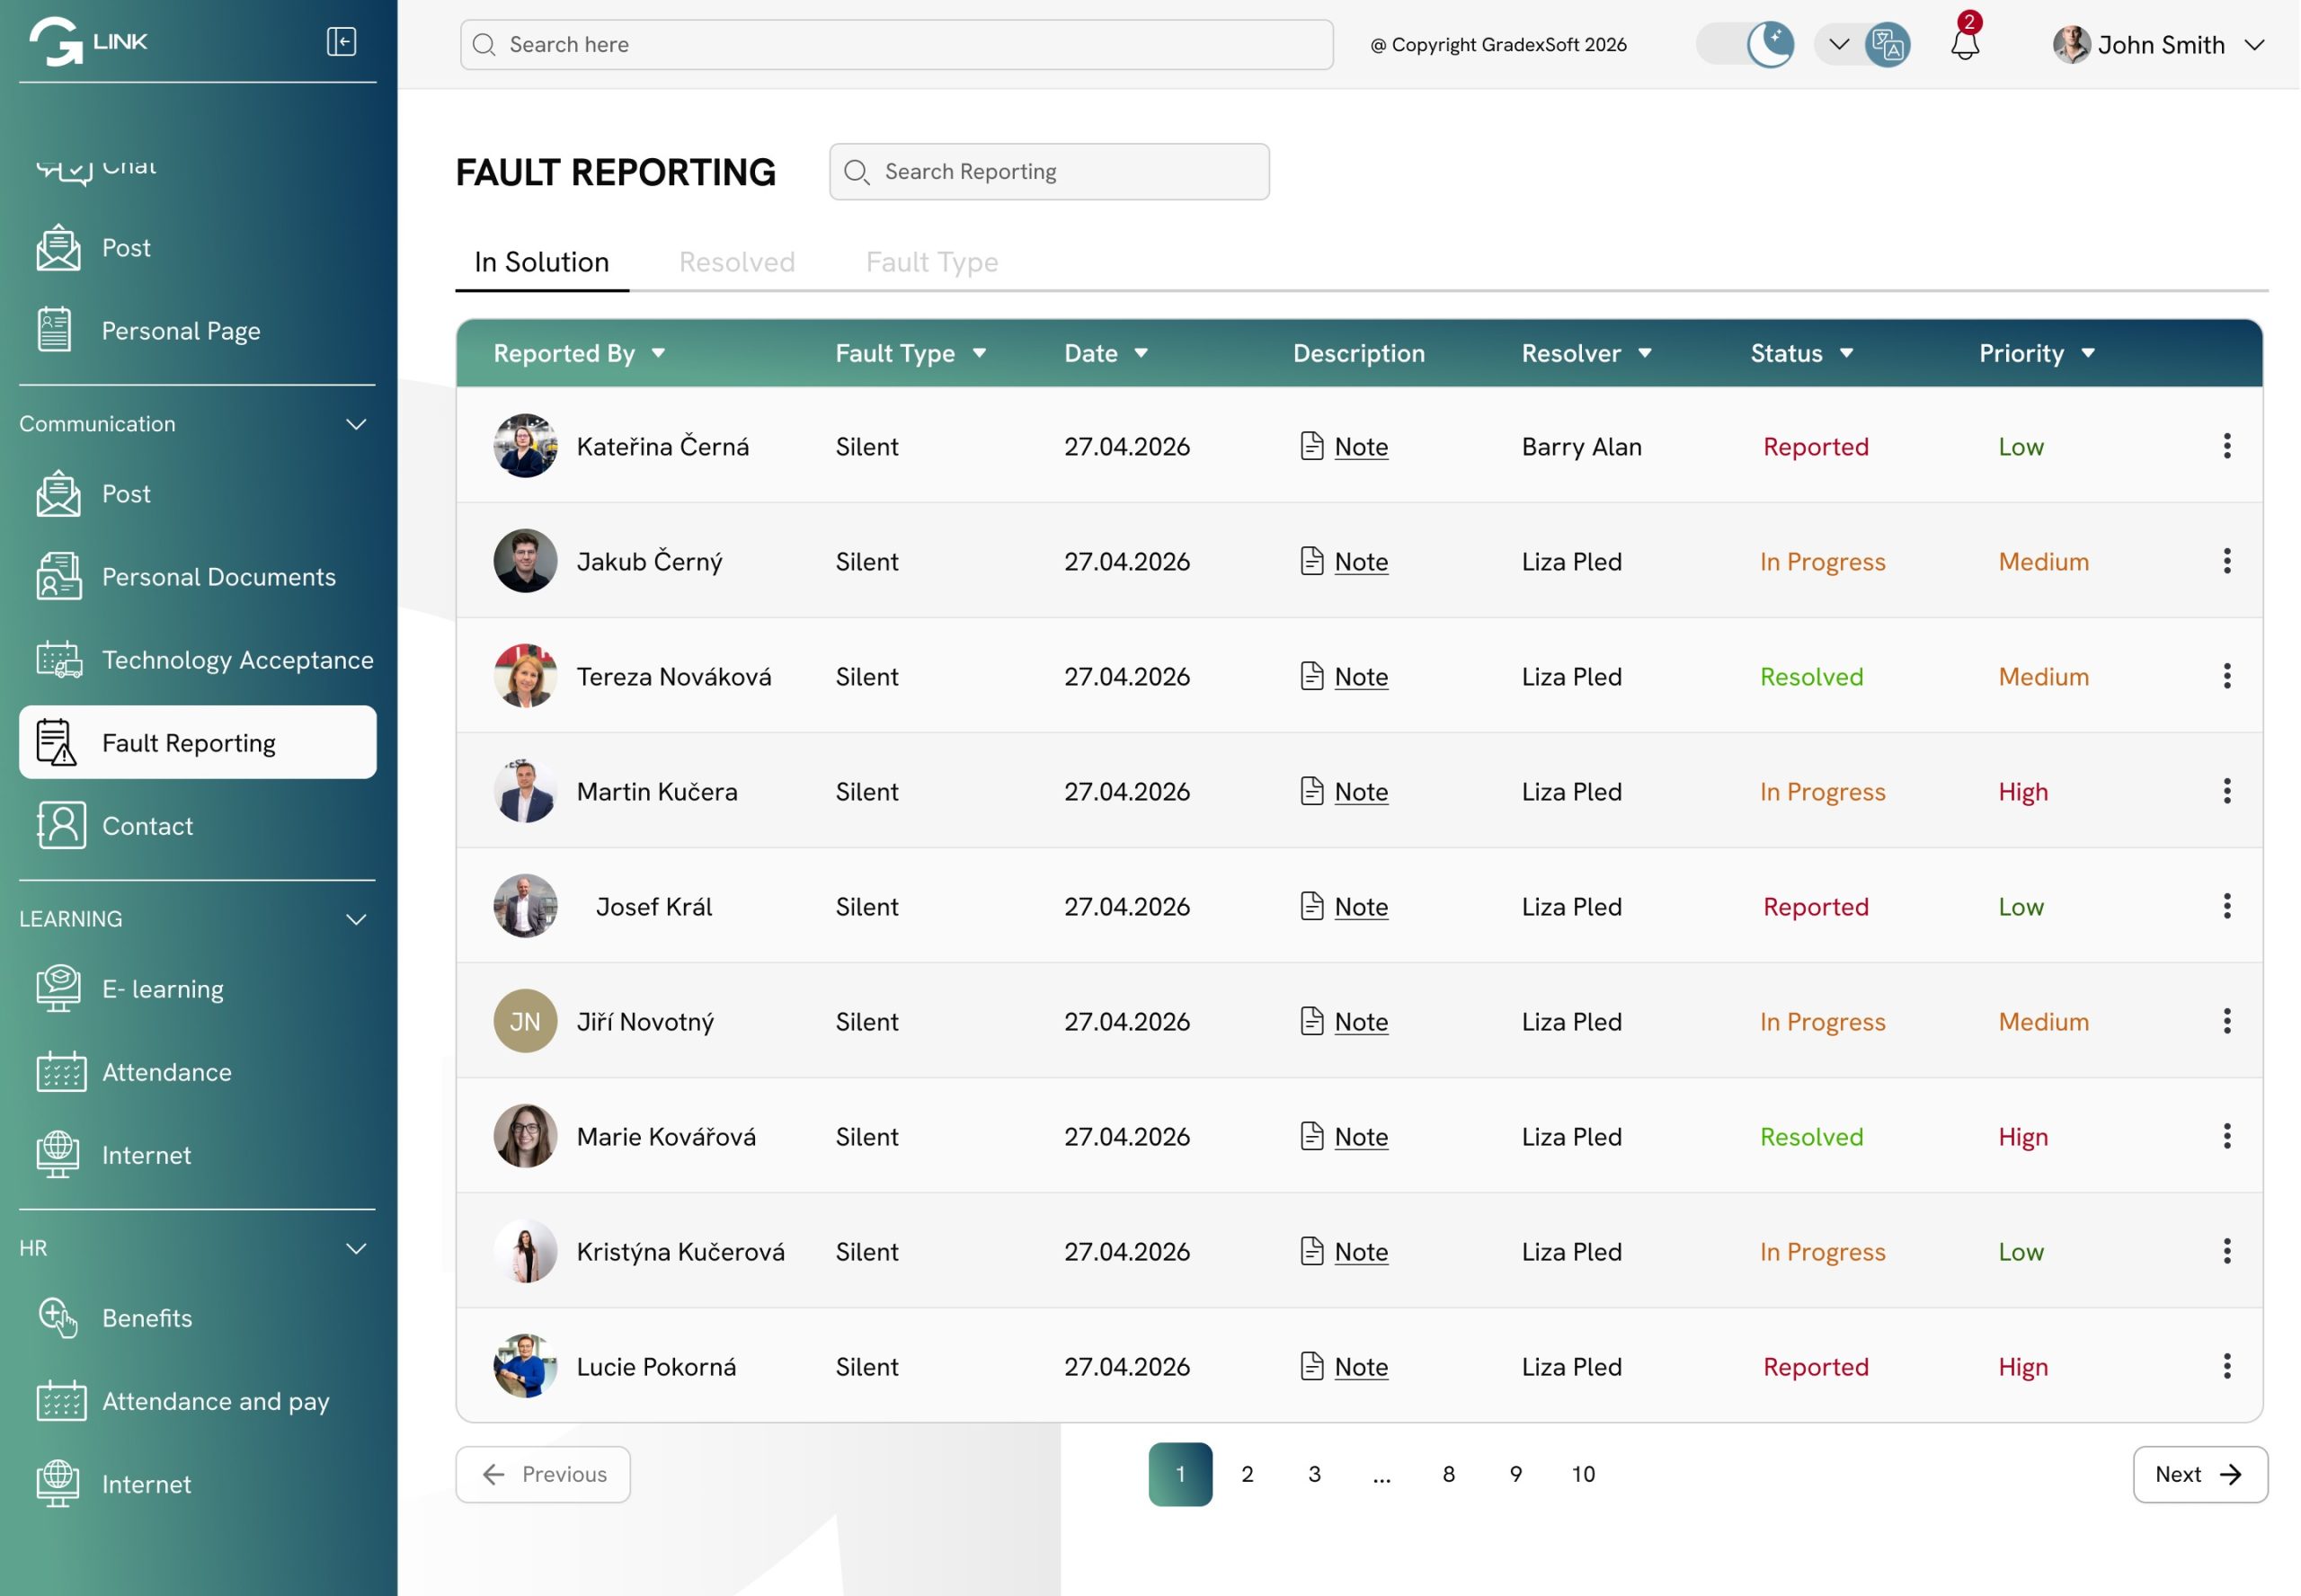Collapse the LEARNING section chevron
The width and height of the screenshot is (2301, 1596).
pyautogui.click(x=356, y=919)
